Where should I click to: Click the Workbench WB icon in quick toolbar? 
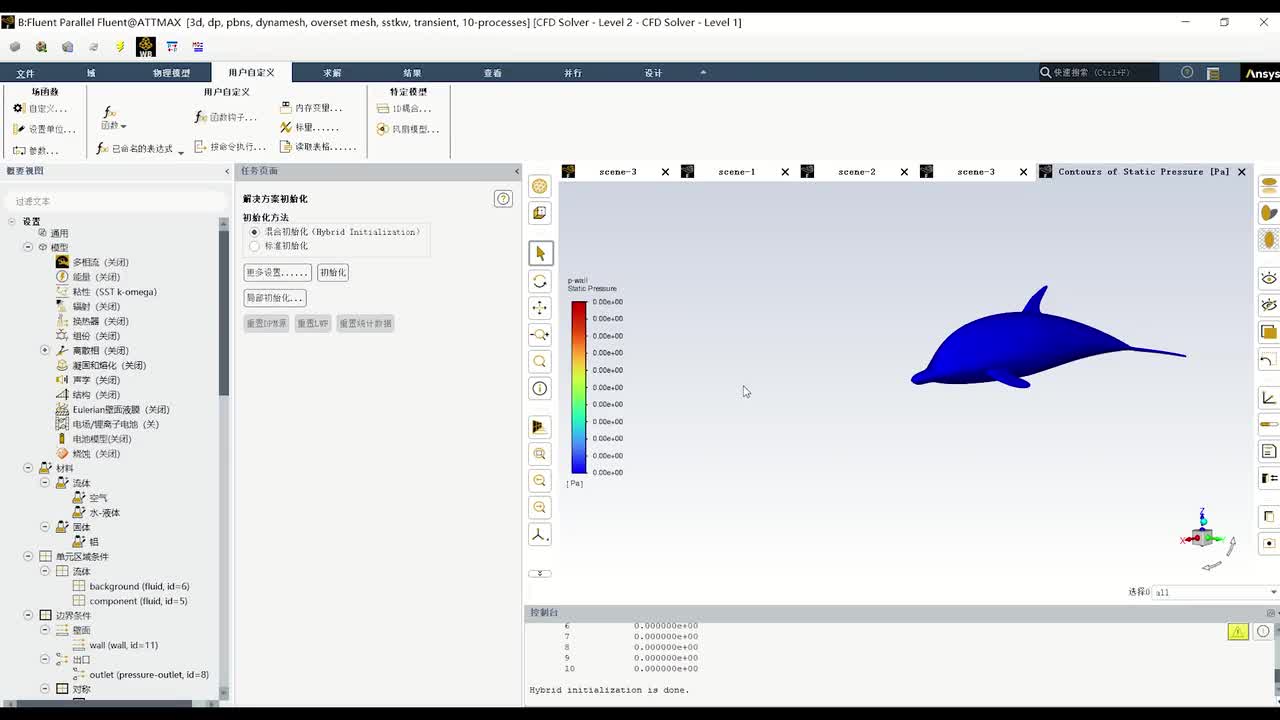point(146,46)
